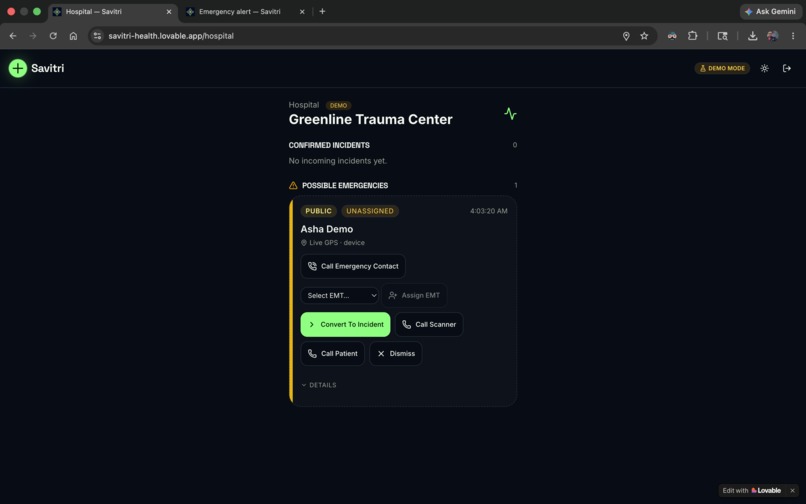Click the No incoming incidents yet text
Screen dimensions: 806x504
(338, 161)
